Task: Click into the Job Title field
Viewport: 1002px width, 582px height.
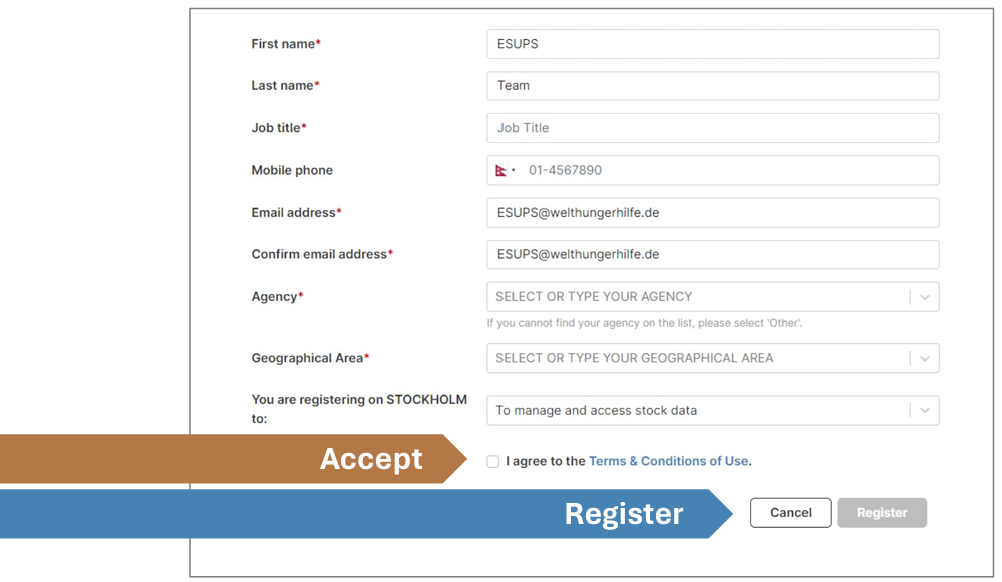Action: pos(712,128)
